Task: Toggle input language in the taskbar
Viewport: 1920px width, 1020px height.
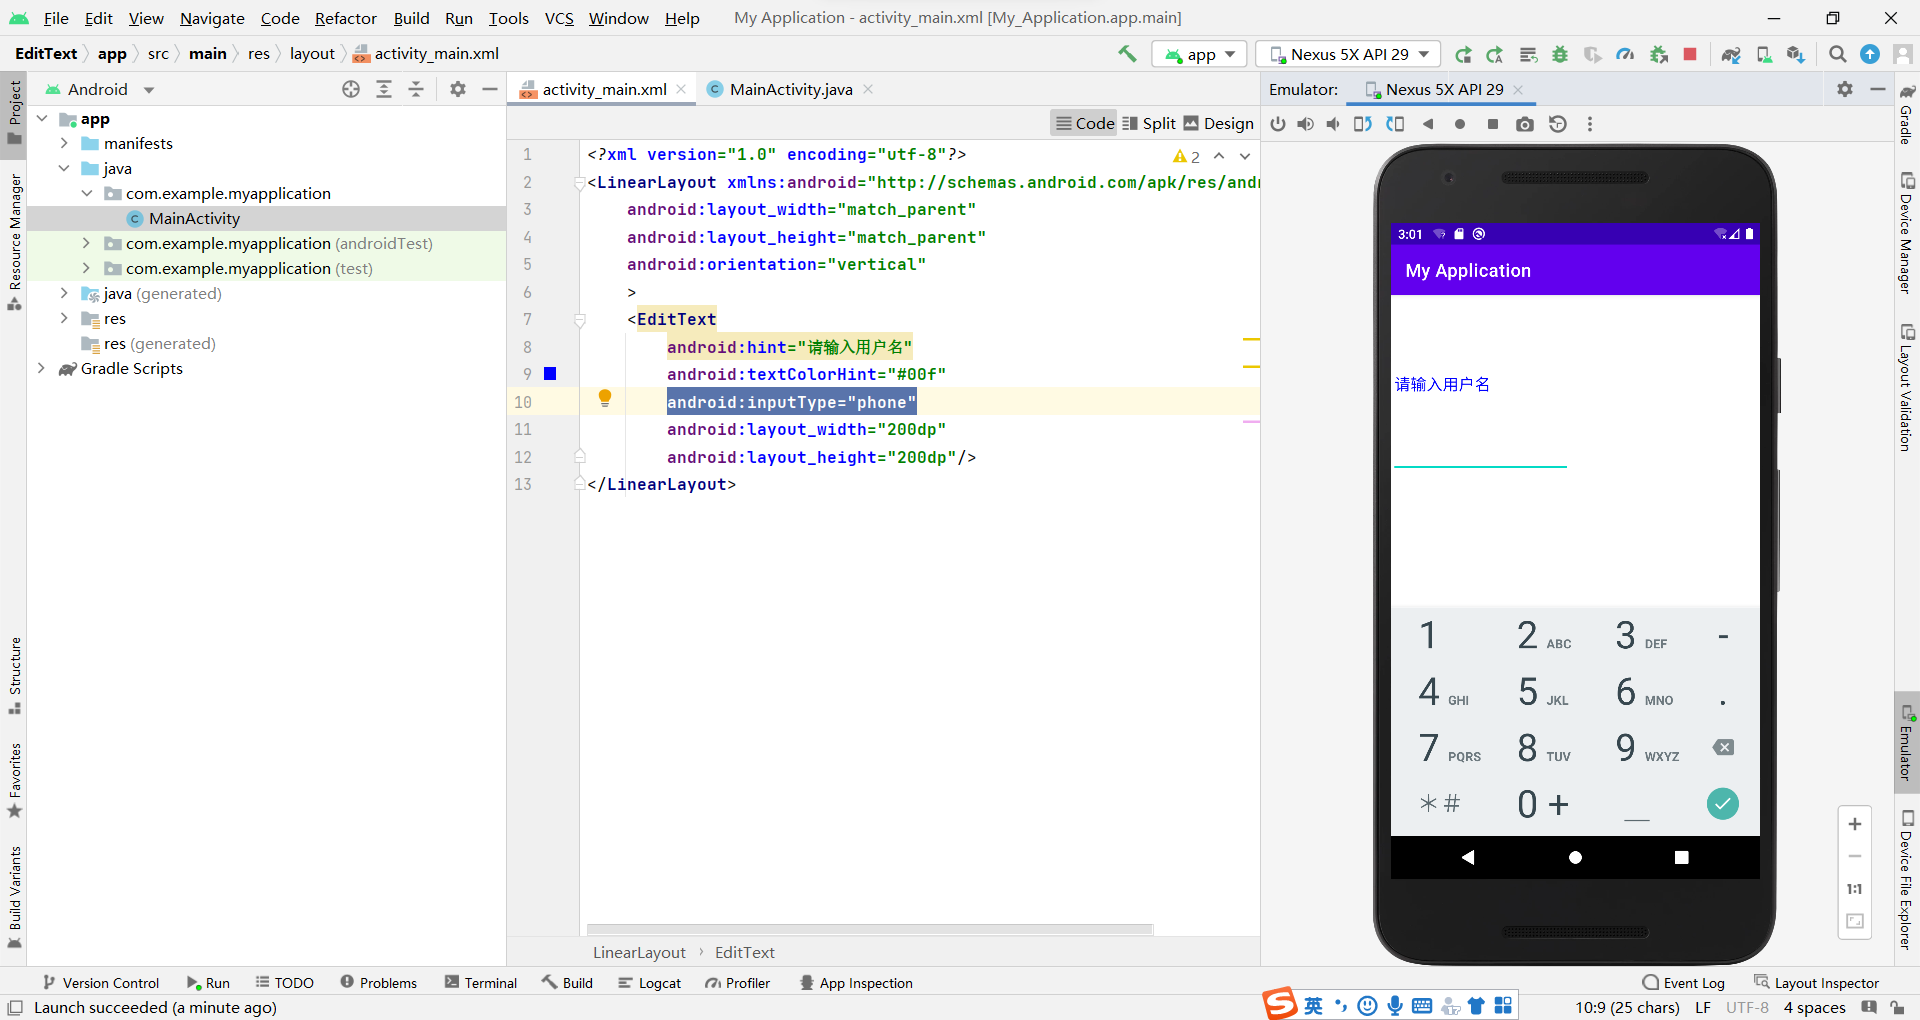Action: tap(1313, 1006)
